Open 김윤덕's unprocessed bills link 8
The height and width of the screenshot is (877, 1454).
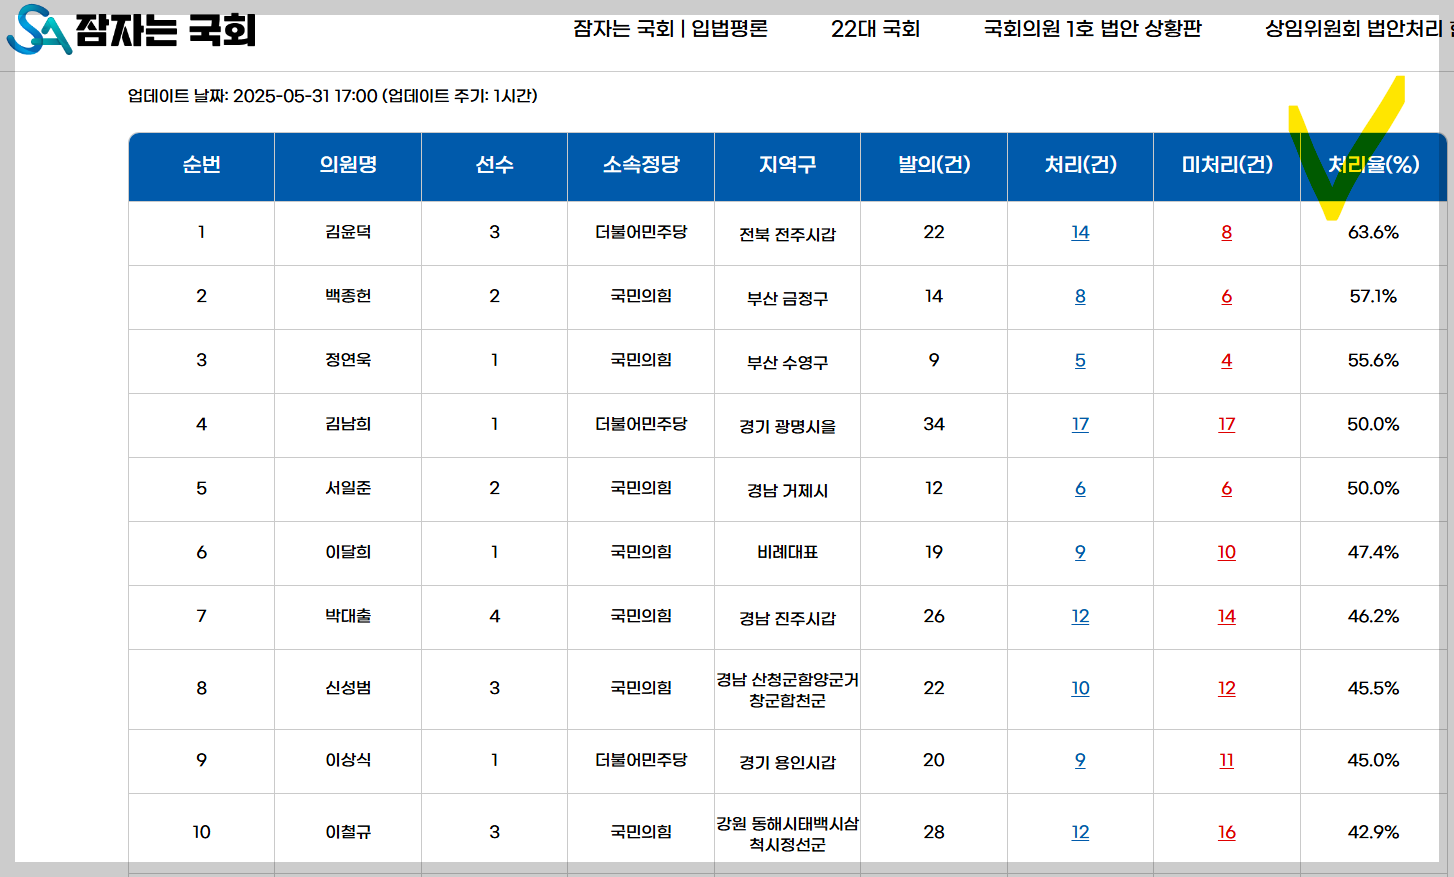click(1227, 232)
